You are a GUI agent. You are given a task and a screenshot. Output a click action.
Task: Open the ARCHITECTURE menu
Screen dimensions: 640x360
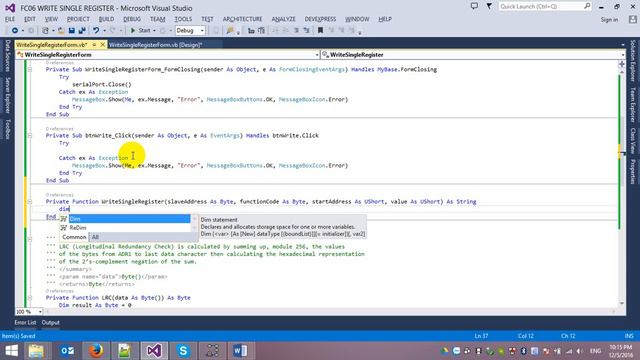(x=242, y=19)
